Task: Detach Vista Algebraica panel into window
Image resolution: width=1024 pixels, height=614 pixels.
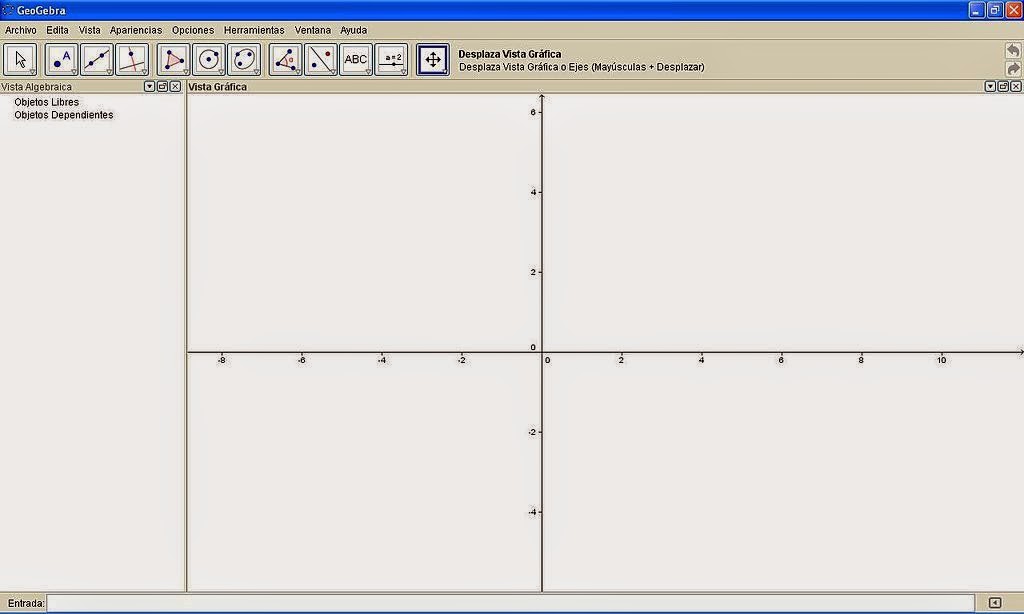Action: [x=163, y=86]
